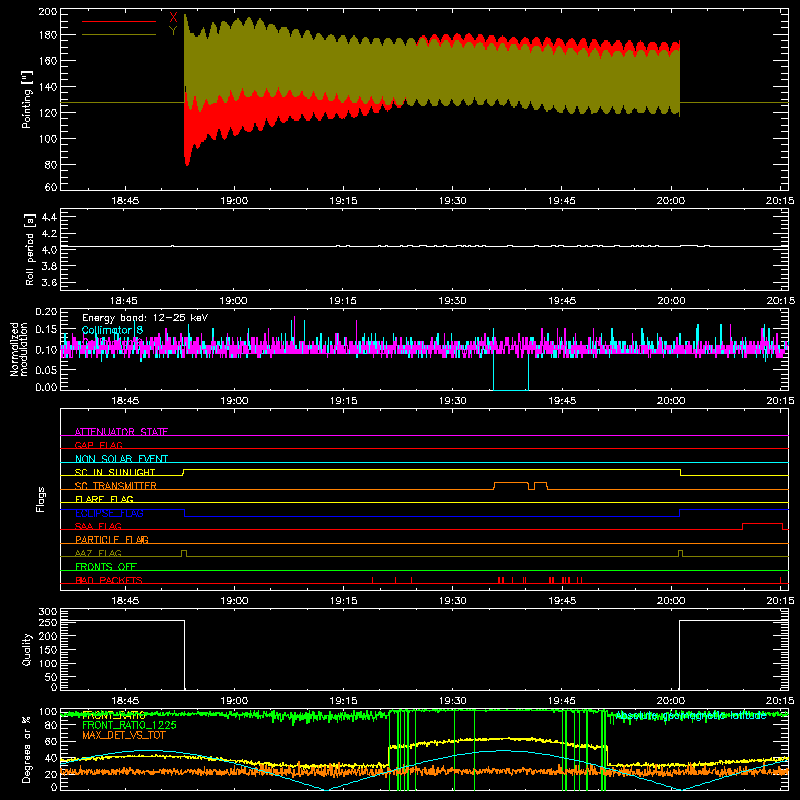Click the 4.4 tick on Roll period axis
The image size is (800, 800).
tap(49, 217)
